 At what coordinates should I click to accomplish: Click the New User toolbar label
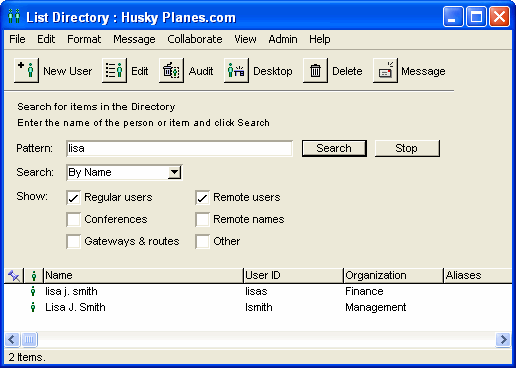tap(68, 71)
